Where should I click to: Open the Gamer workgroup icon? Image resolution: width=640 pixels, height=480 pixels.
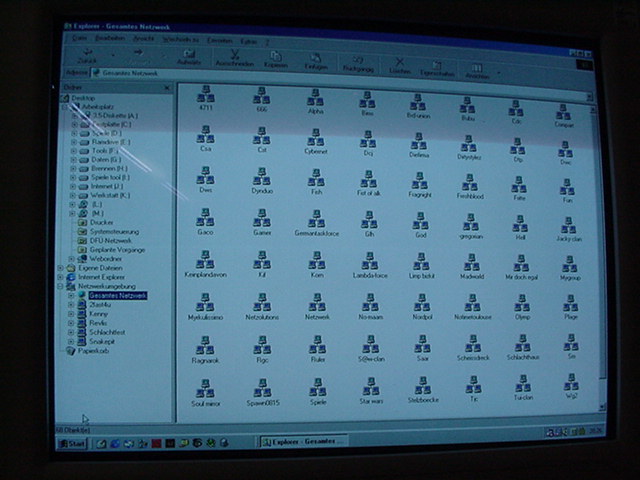pyautogui.click(x=262, y=222)
